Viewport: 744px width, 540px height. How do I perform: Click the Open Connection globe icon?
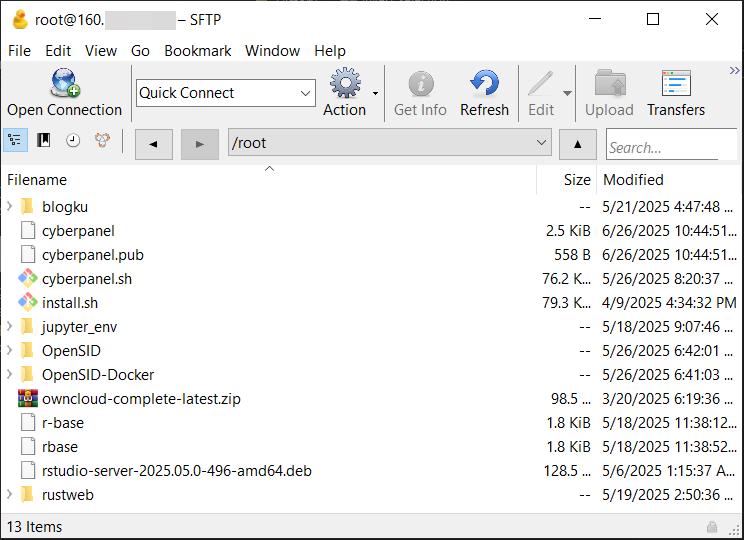65,83
